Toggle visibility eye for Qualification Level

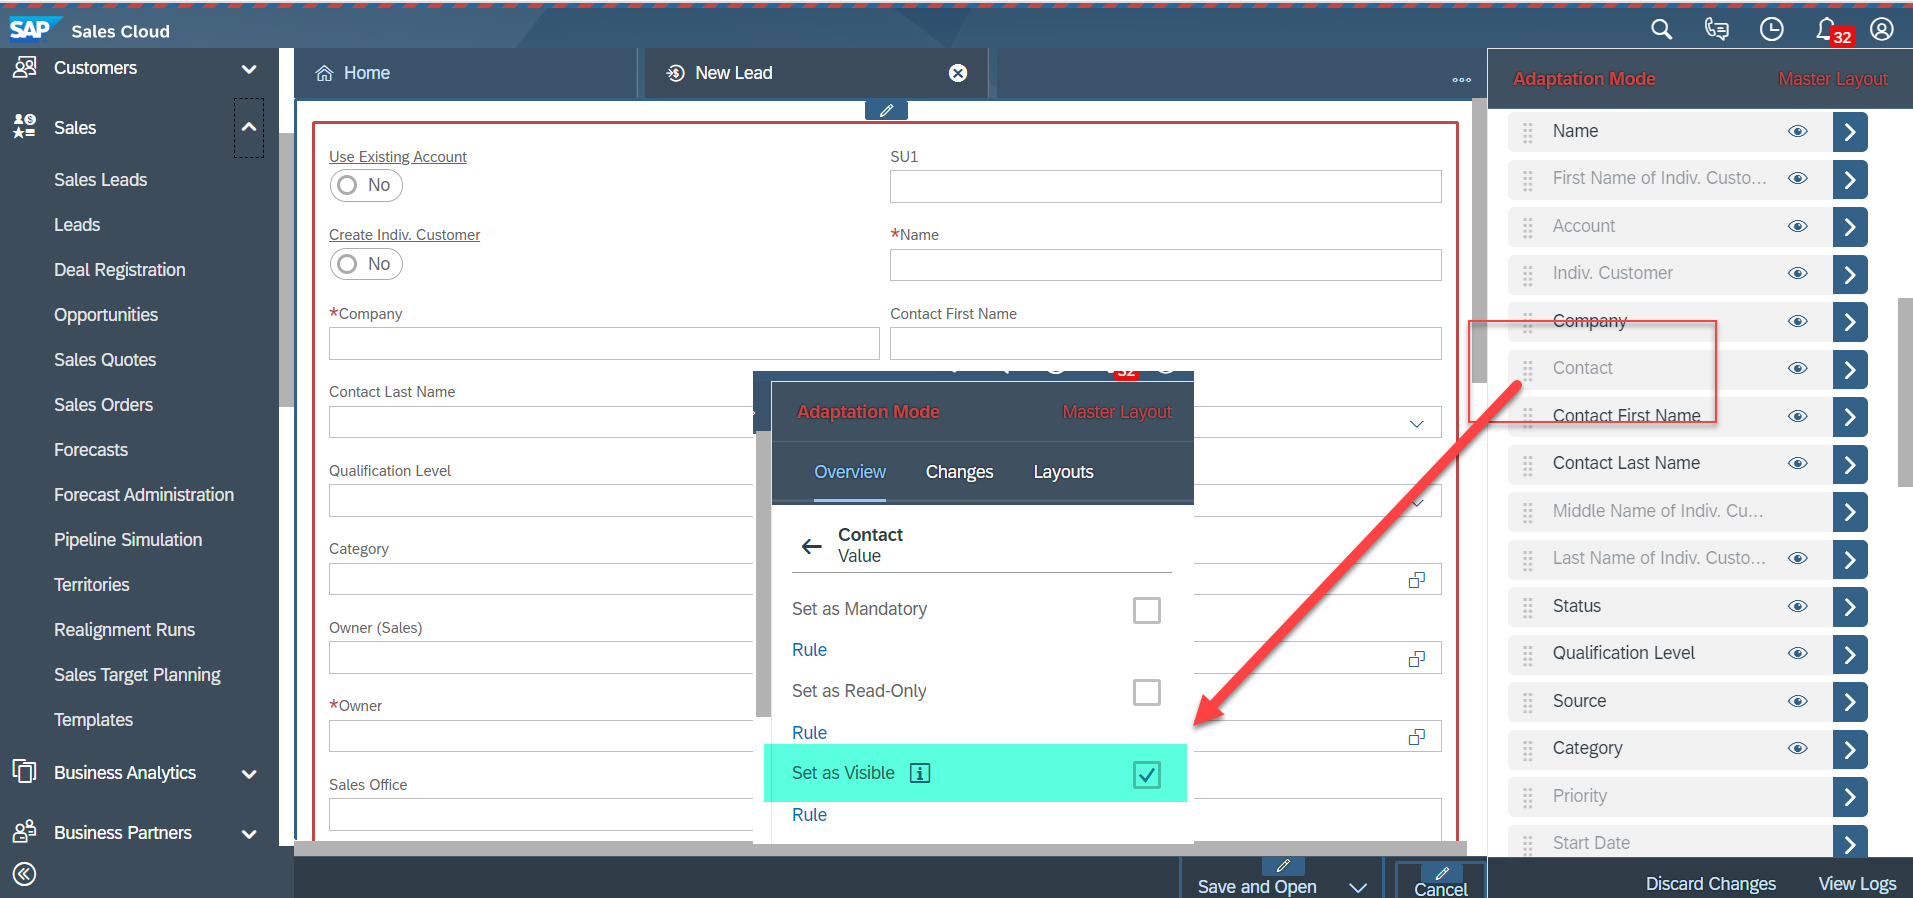1798,653
